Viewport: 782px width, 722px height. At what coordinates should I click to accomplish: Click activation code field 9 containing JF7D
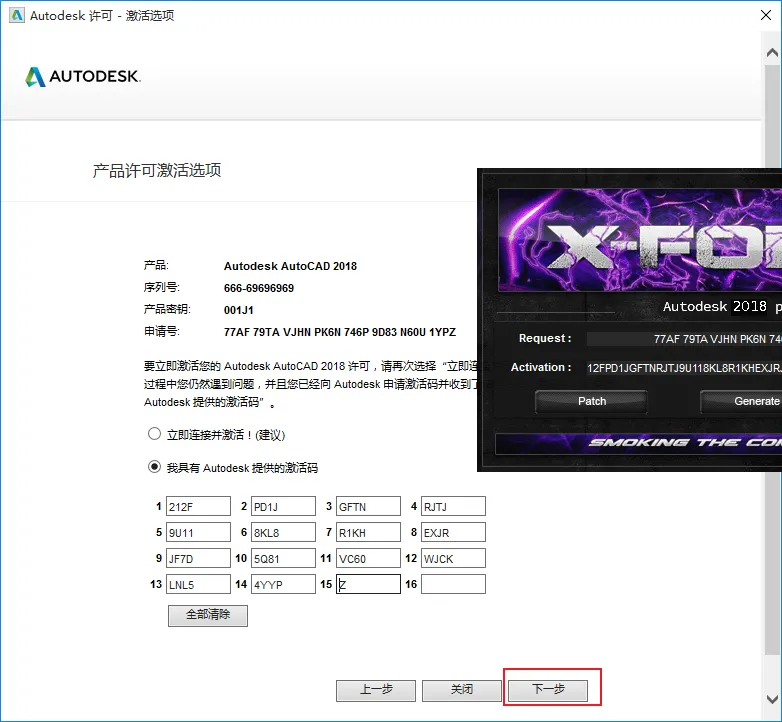(x=198, y=558)
